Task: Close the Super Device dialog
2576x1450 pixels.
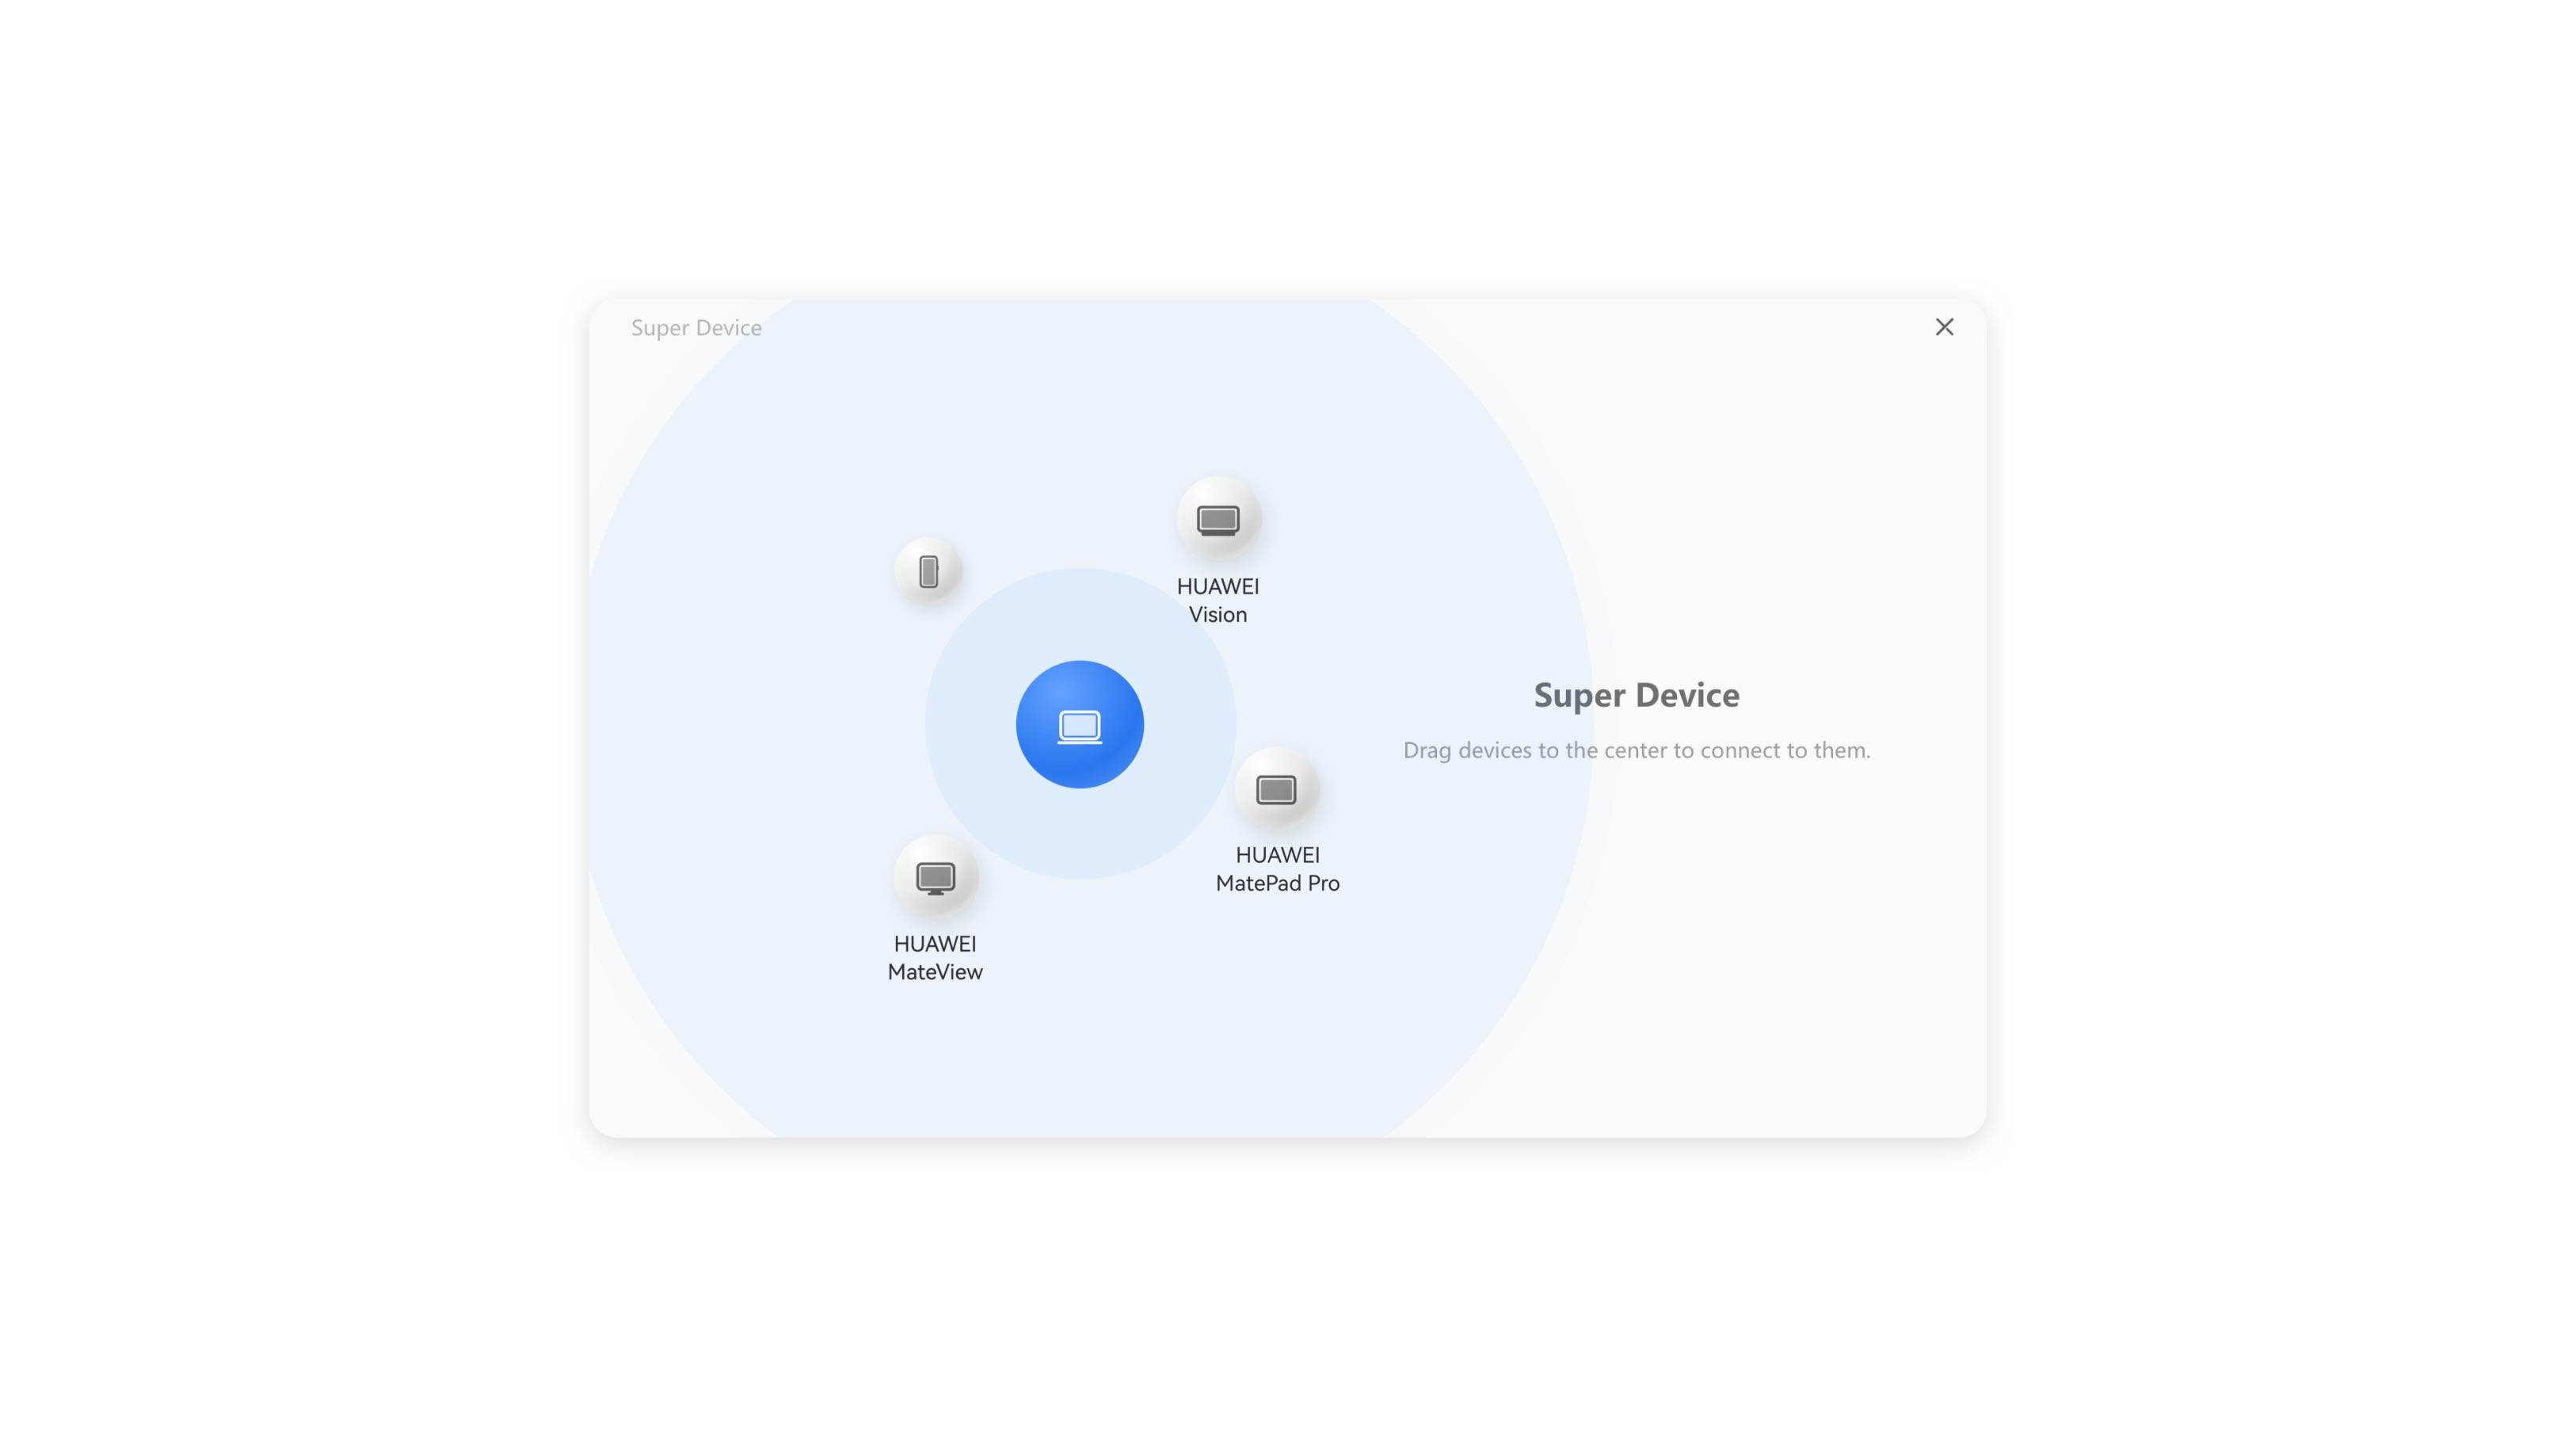Action: [x=1944, y=327]
